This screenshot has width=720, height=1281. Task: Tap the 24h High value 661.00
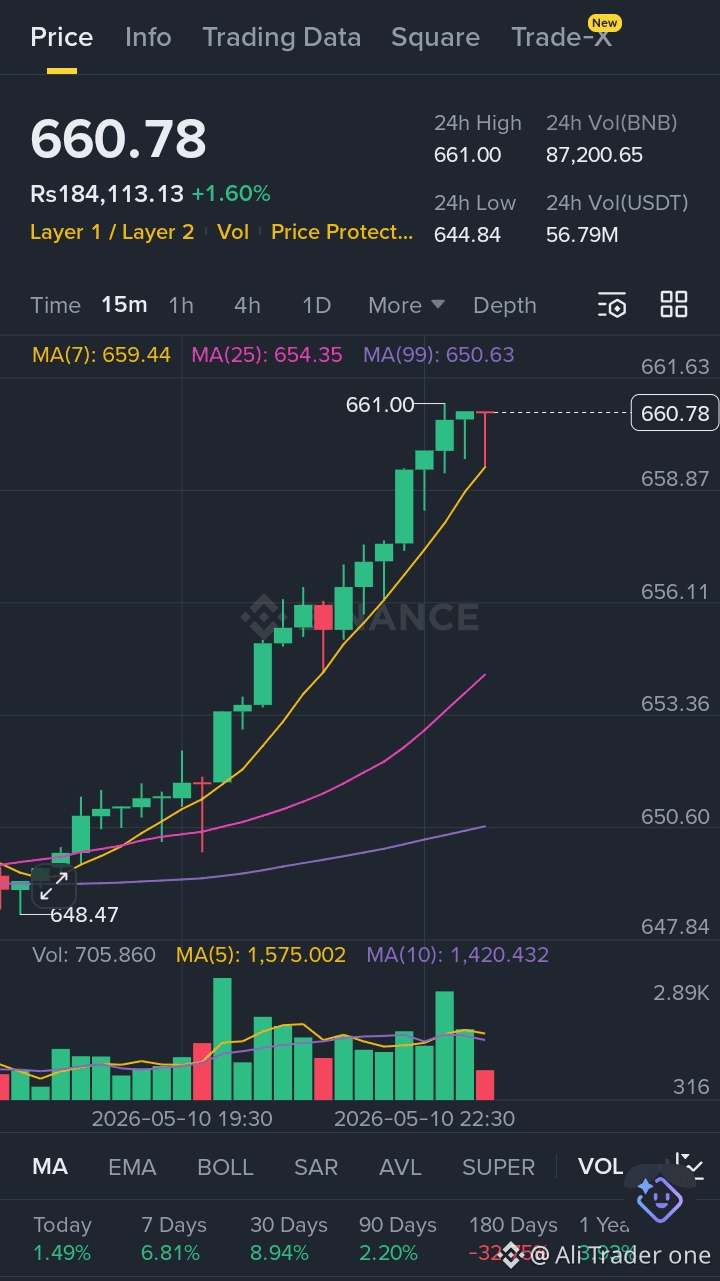[468, 155]
